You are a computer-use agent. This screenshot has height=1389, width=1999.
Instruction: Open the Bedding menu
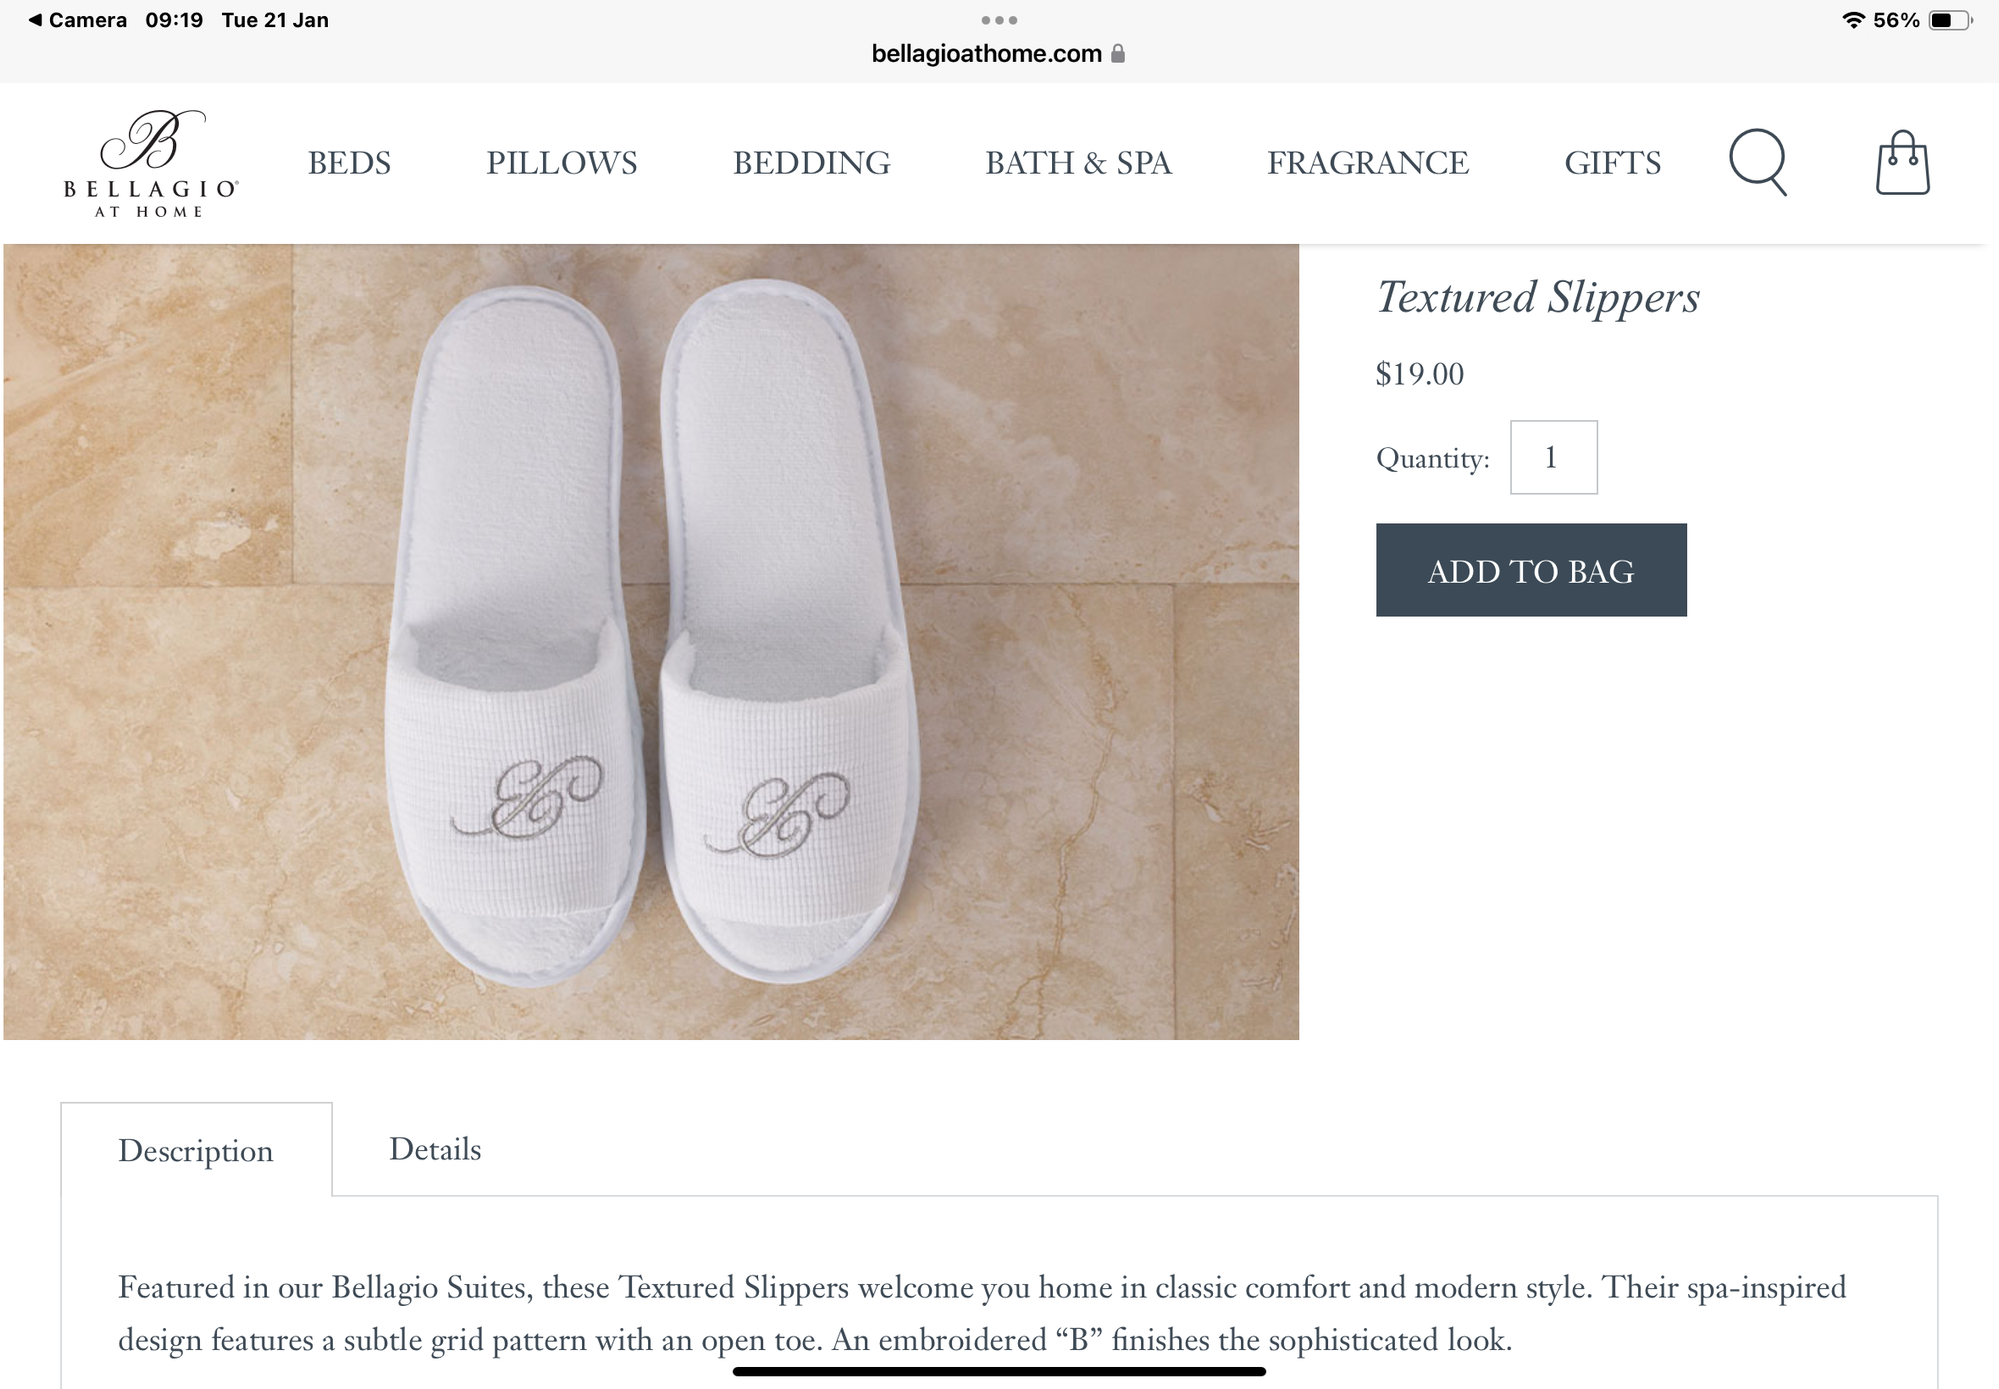click(811, 163)
